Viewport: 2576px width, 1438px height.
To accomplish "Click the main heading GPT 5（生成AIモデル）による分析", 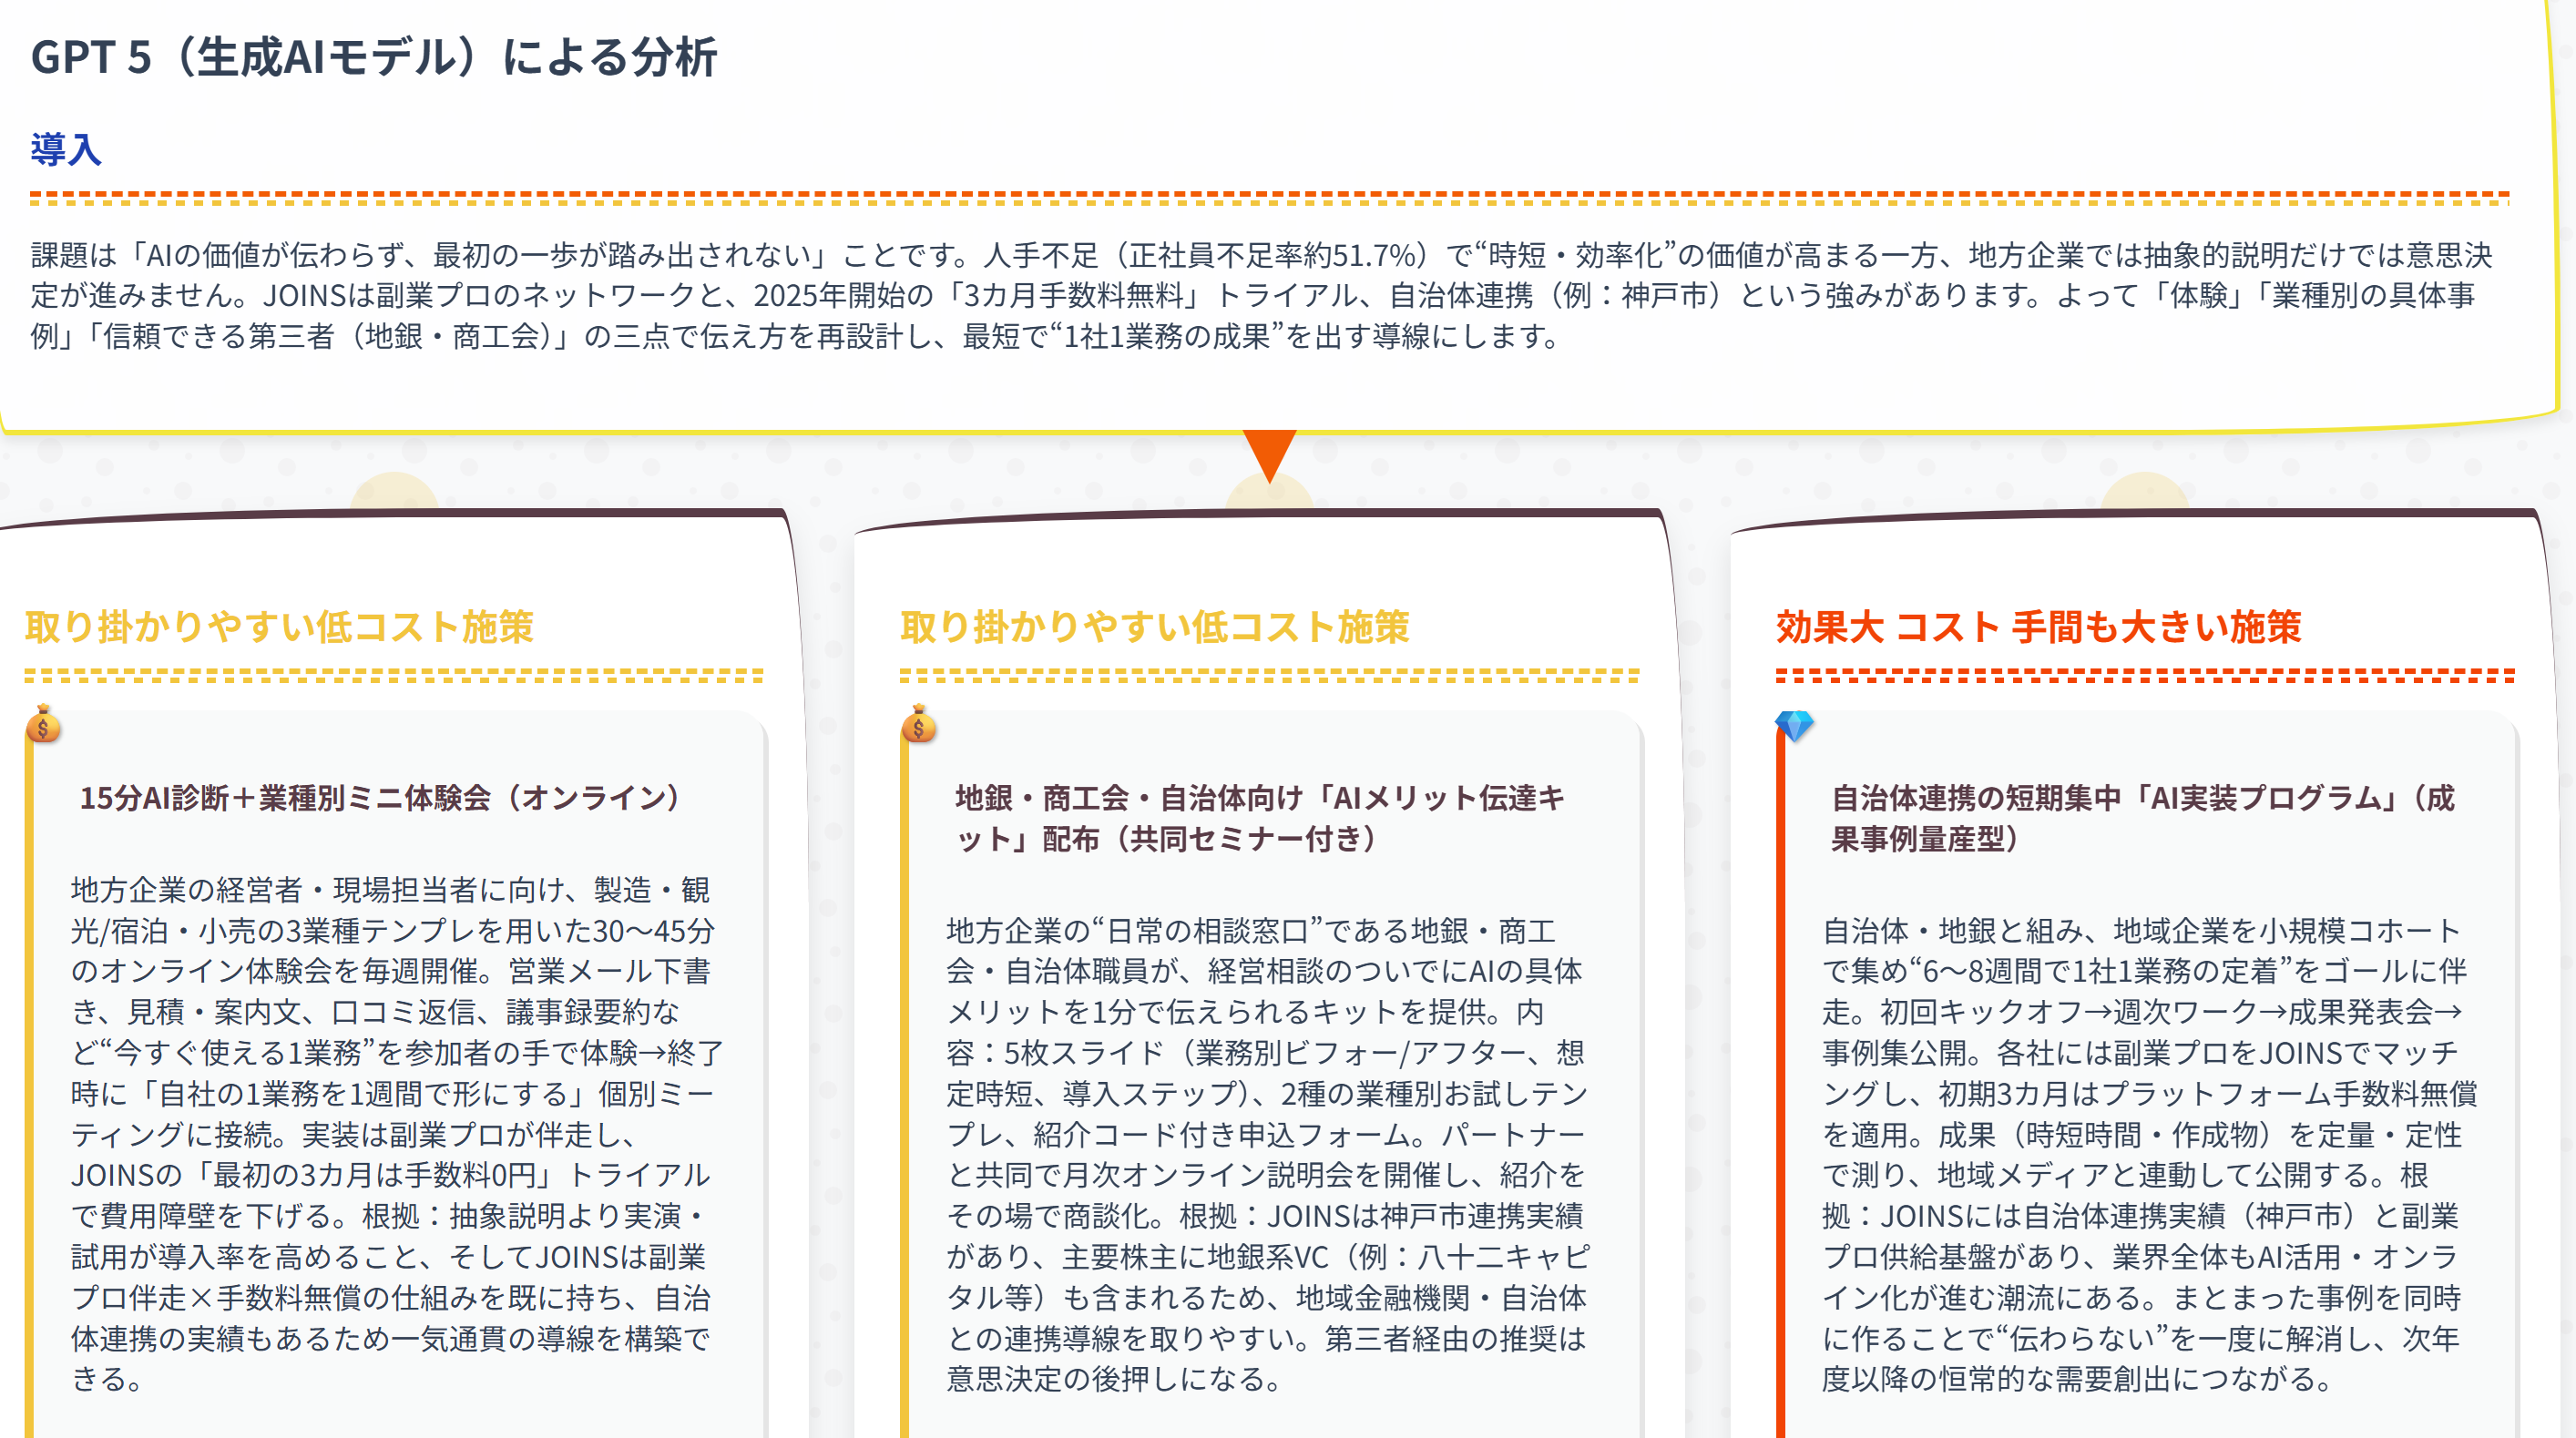I will tap(374, 57).
